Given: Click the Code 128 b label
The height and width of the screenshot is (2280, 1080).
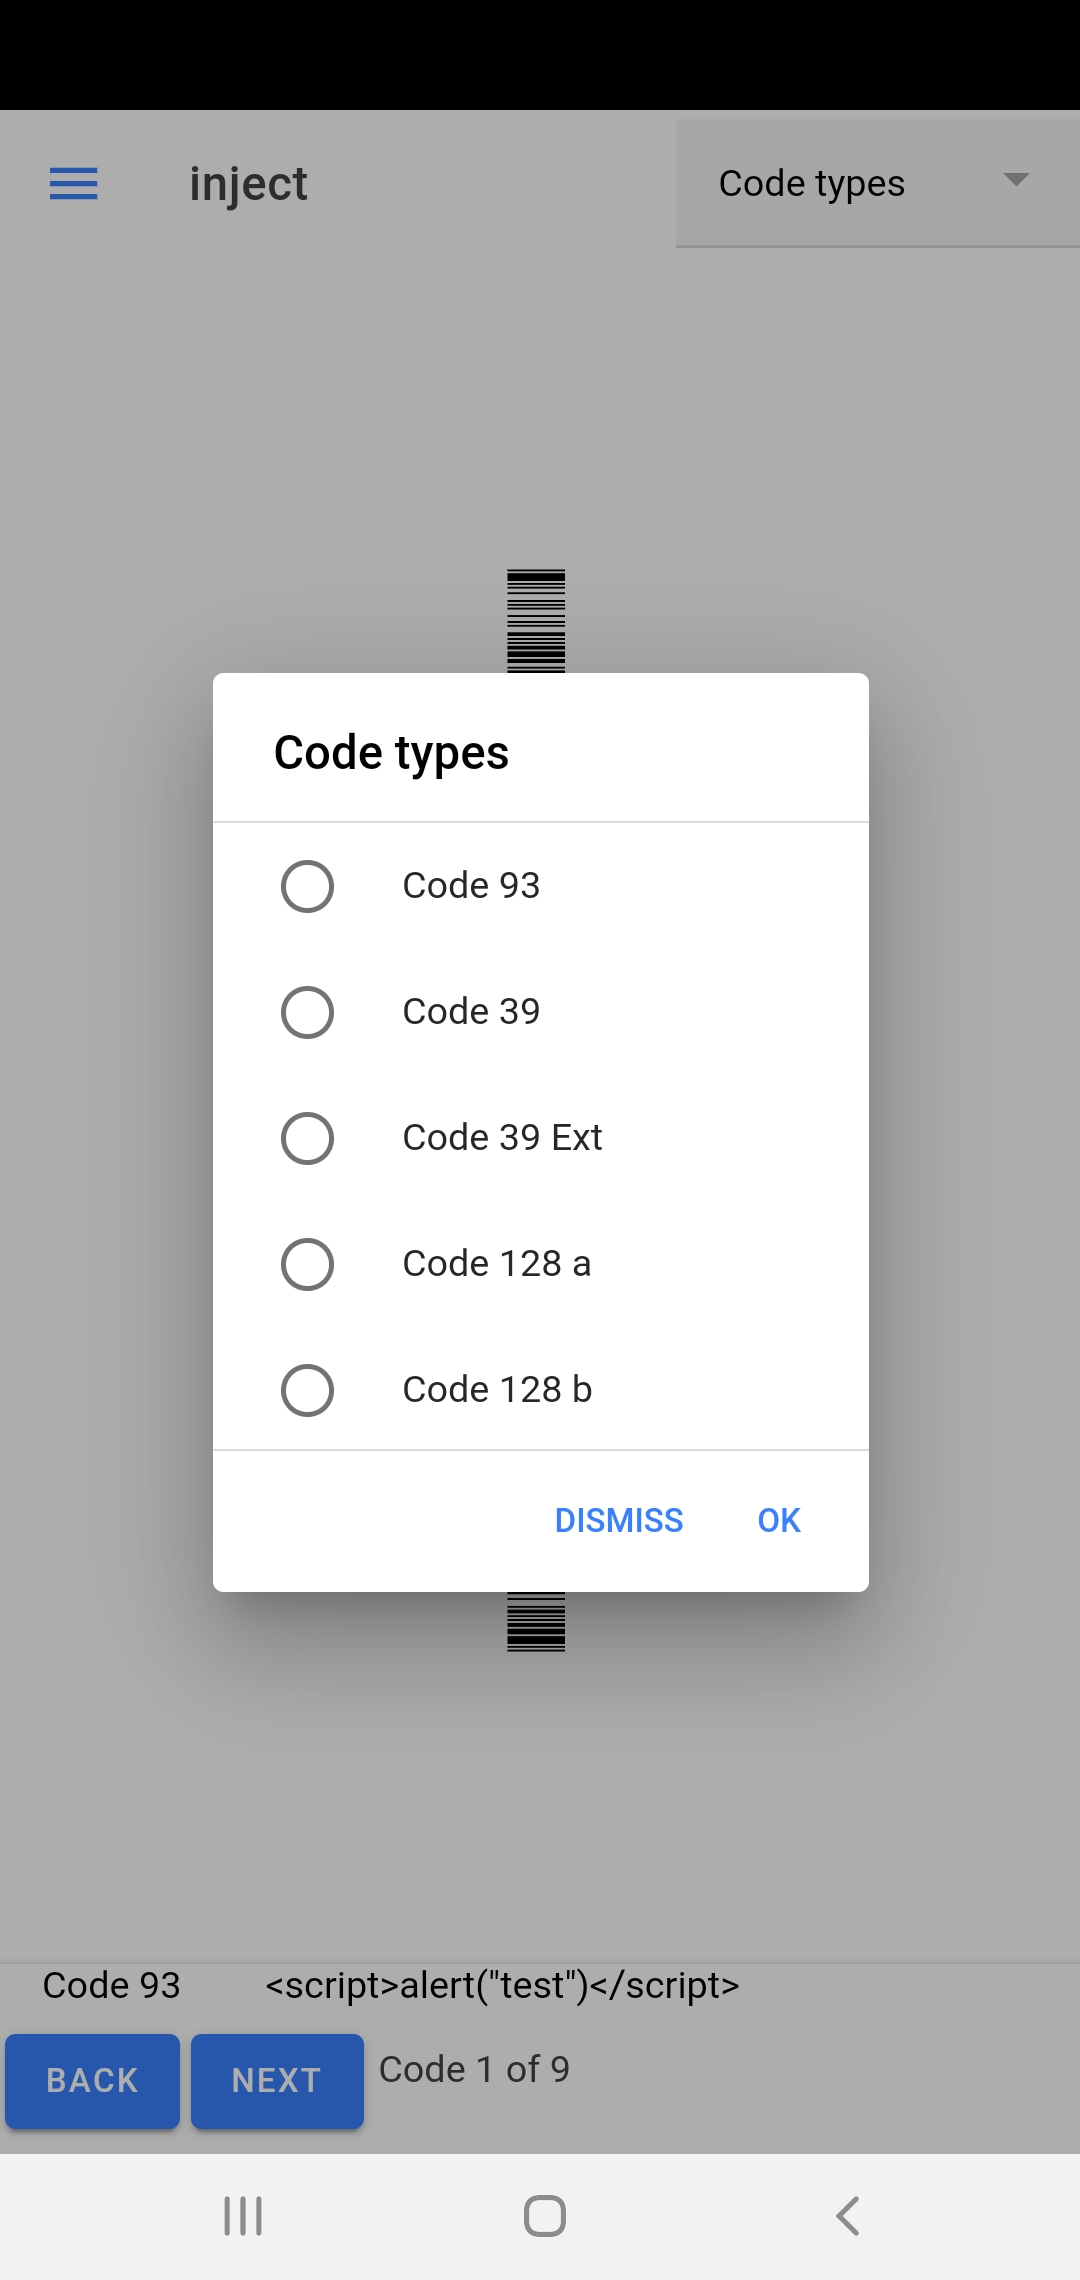Looking at the screenshot, I should 497,1390.
